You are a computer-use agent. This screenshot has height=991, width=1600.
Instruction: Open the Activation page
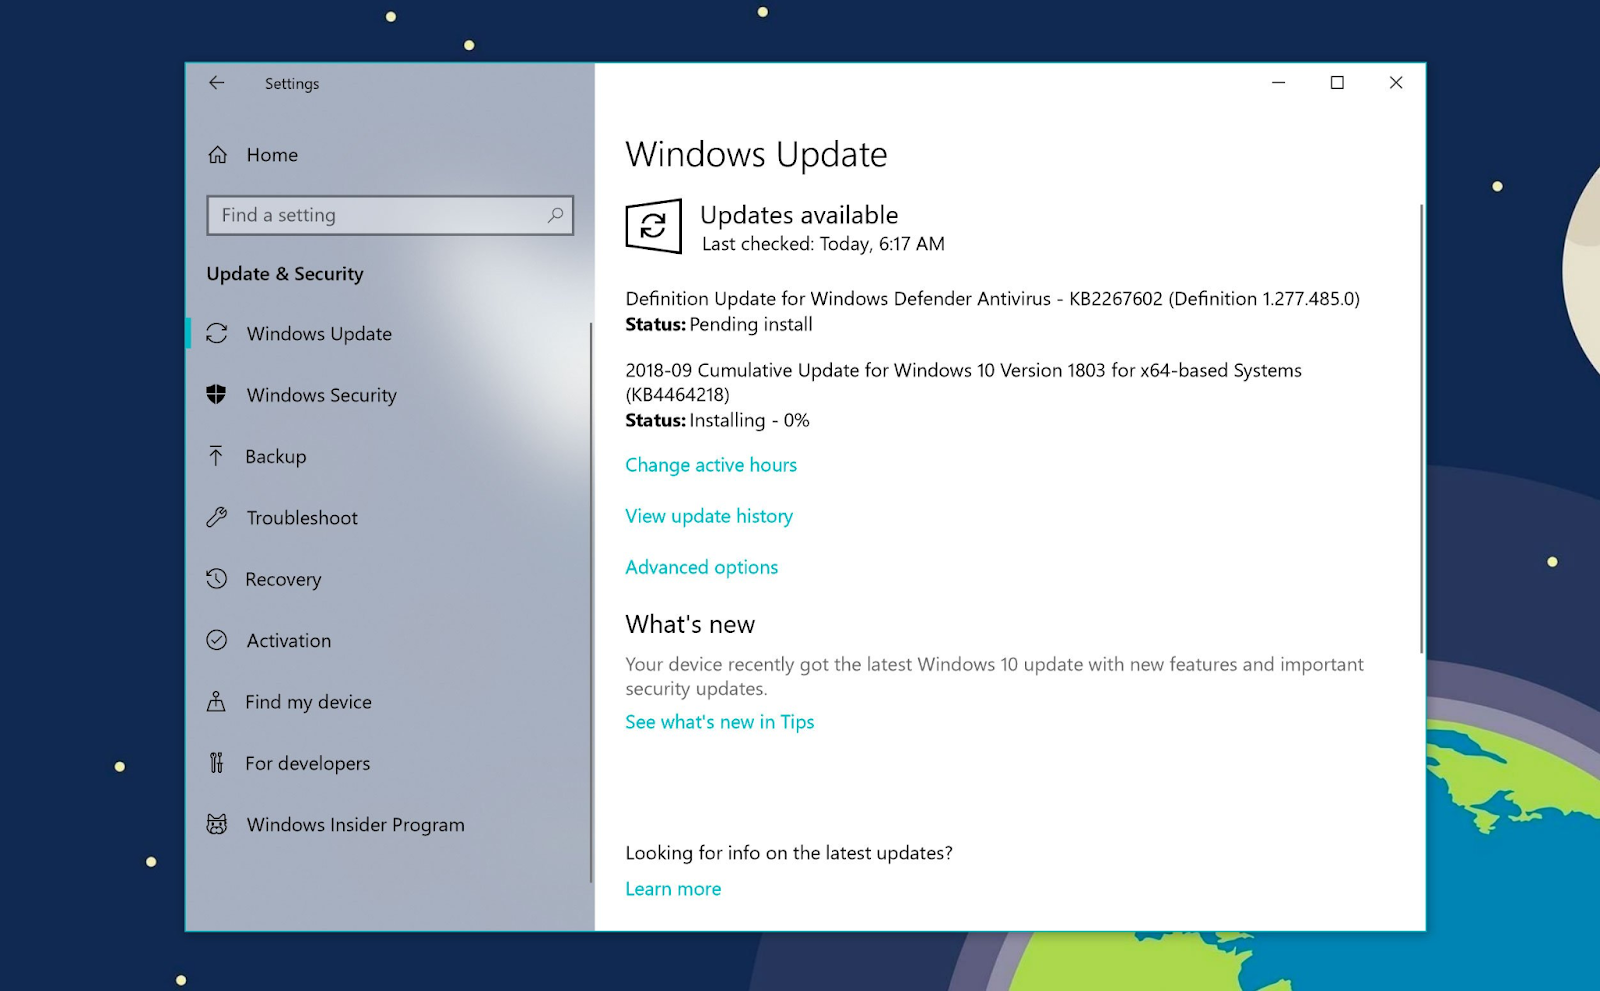tap(289, 641)
